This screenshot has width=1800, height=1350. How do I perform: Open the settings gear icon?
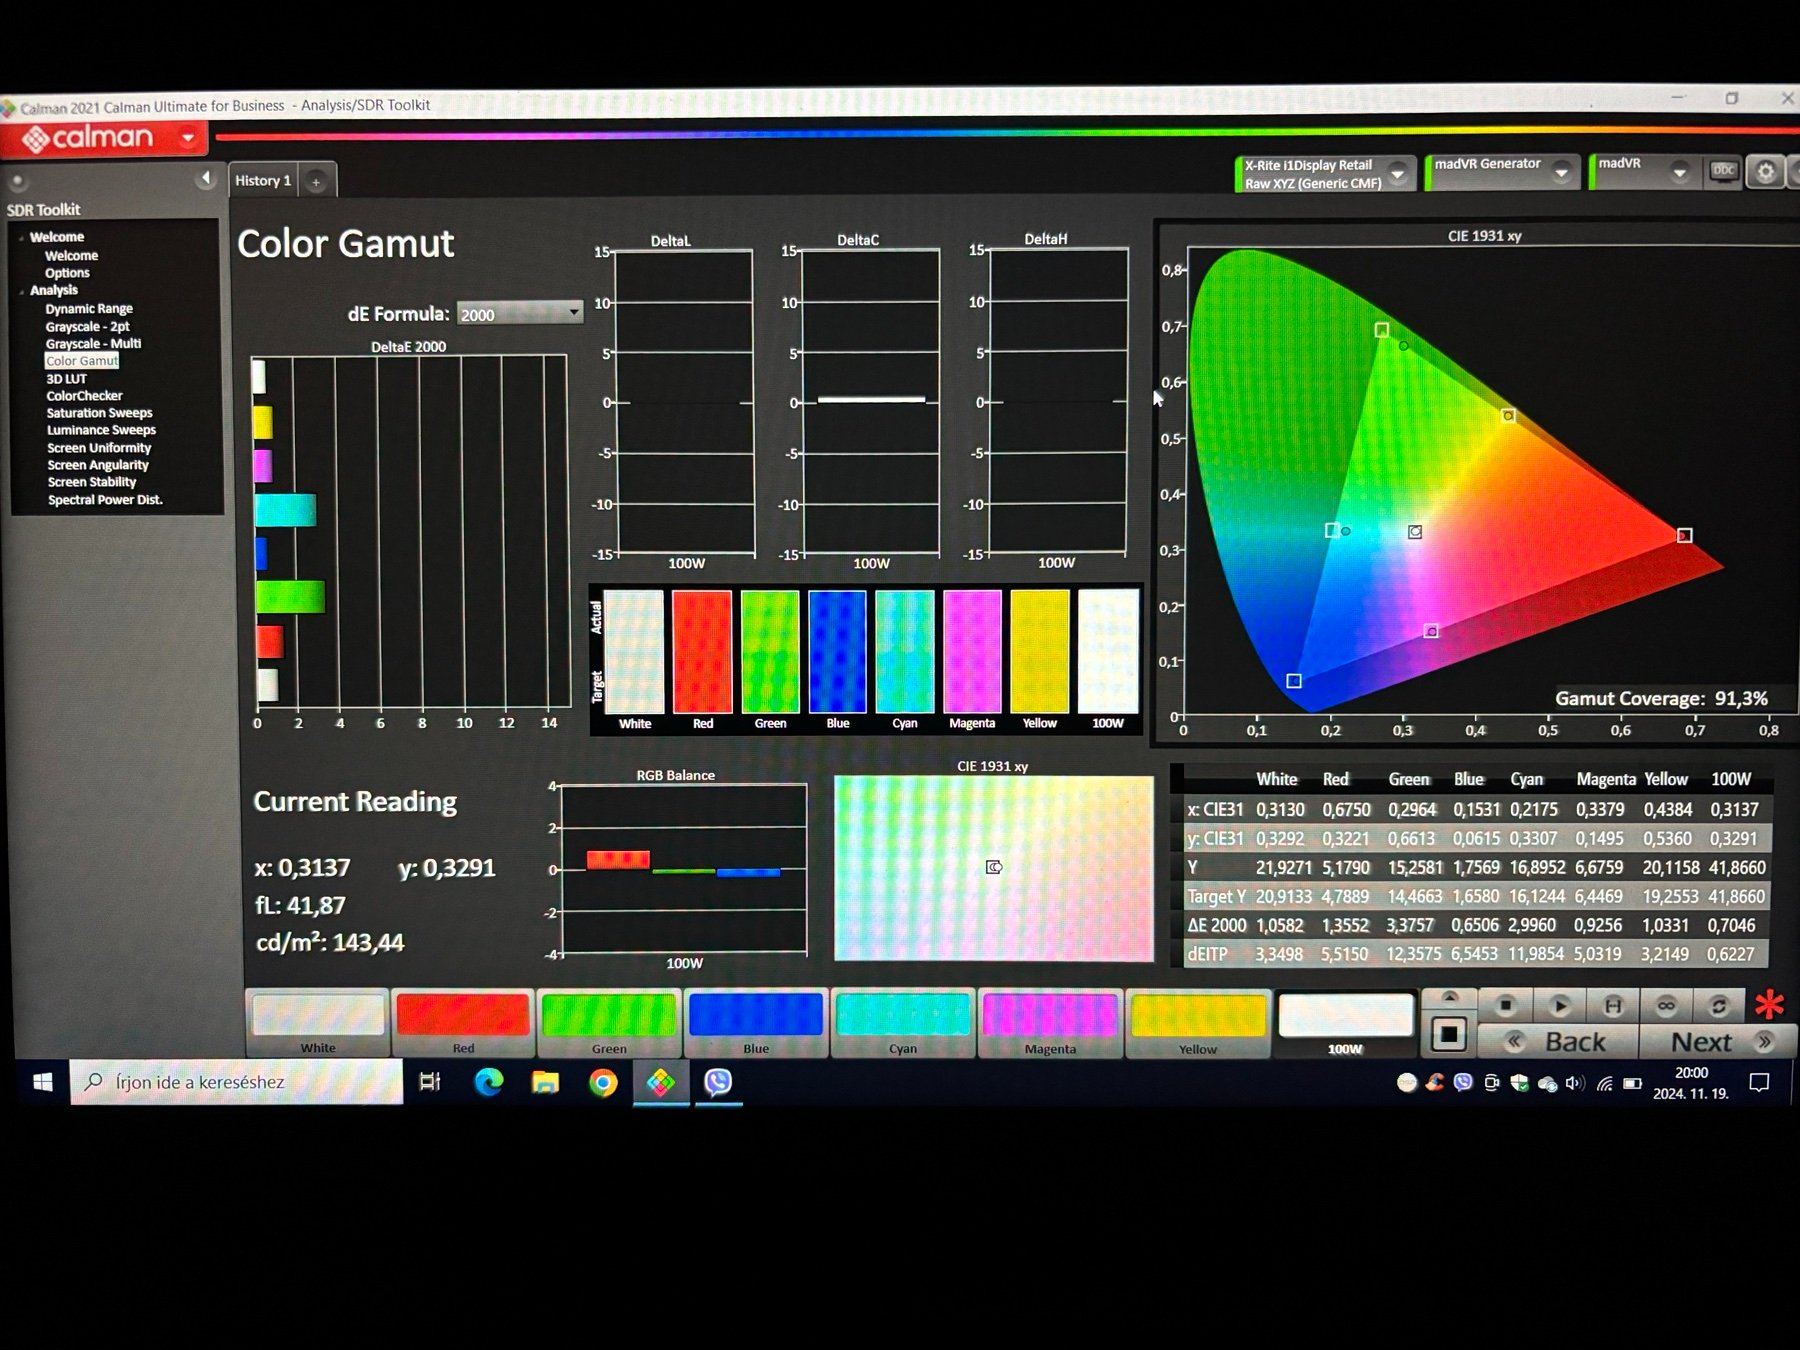click(1765, 172)
